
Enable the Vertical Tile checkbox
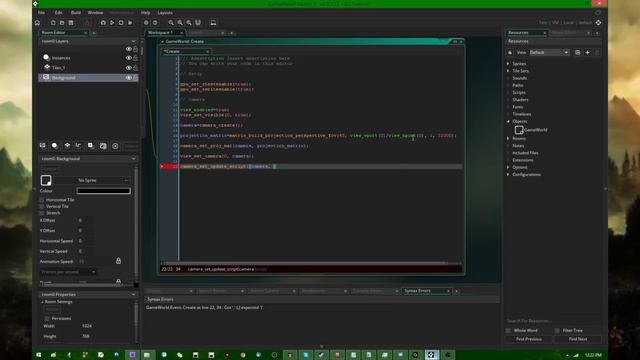click(42, 207)
